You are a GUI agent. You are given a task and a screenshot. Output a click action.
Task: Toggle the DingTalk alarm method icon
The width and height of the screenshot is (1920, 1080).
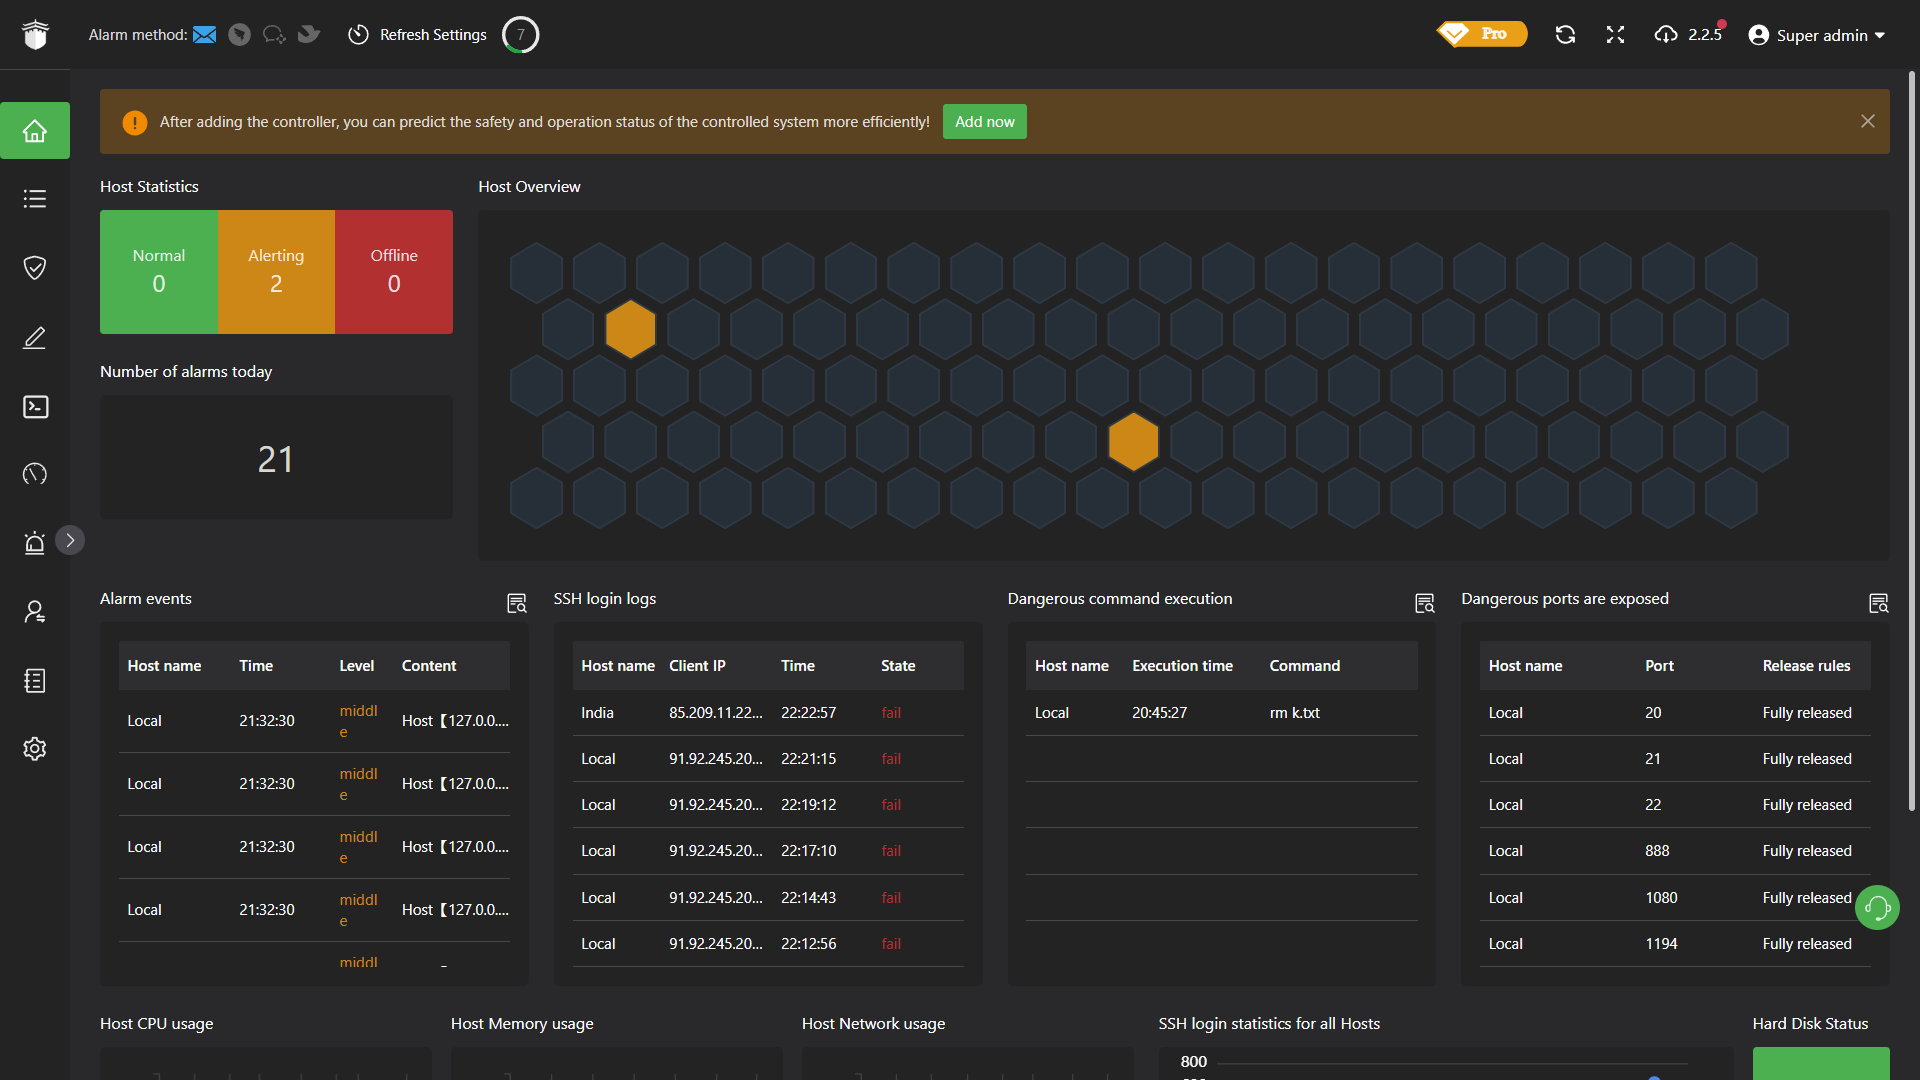tap(239, 35)
